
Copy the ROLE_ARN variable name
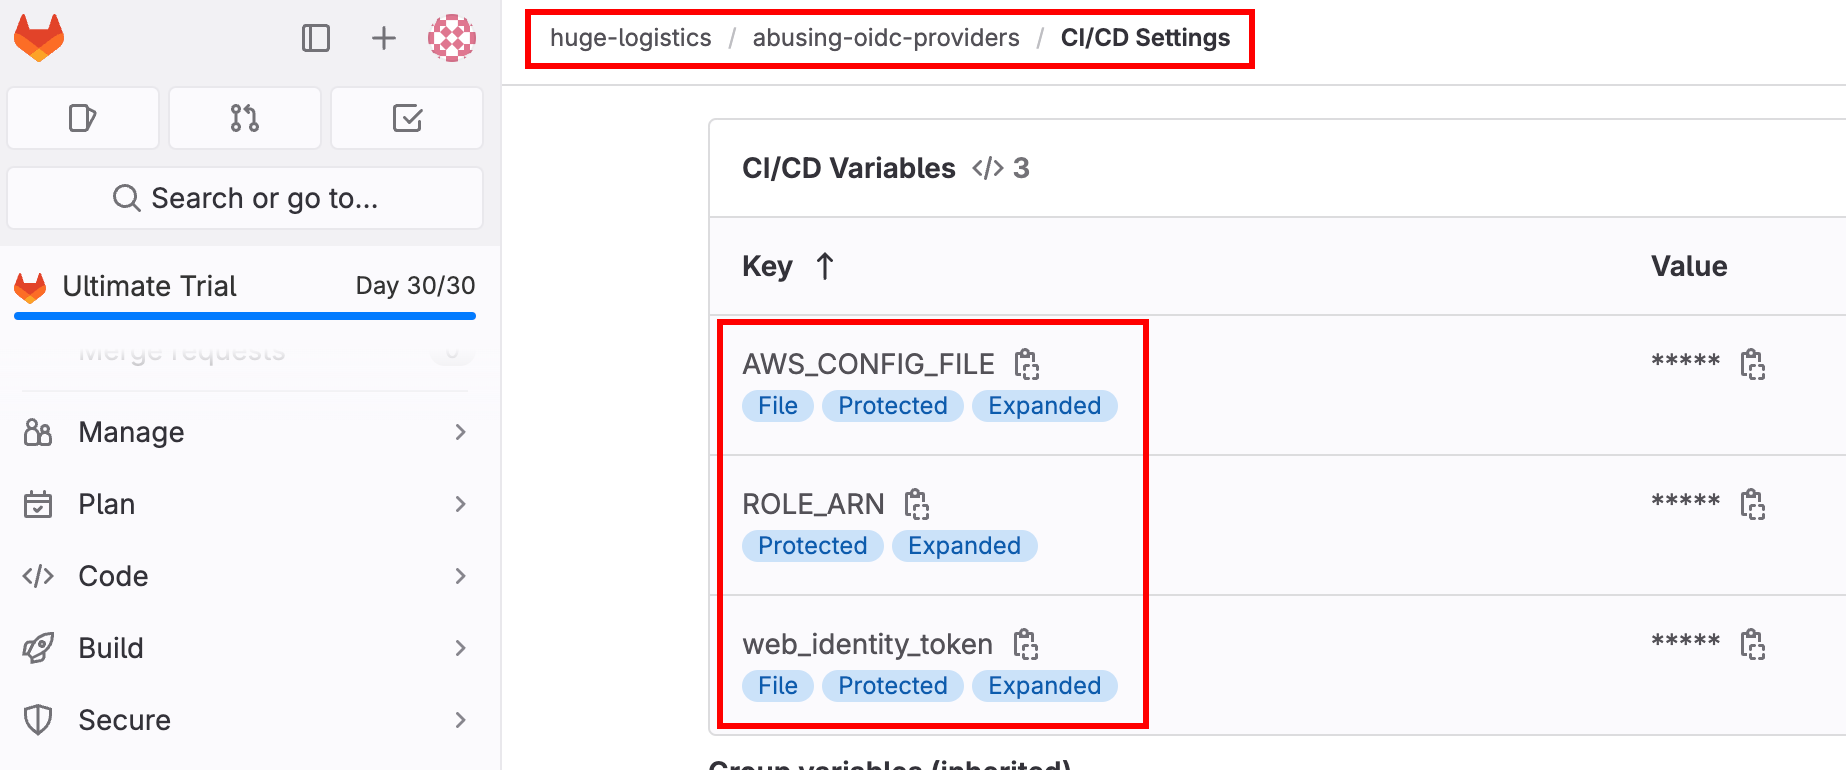coord(917,504)
